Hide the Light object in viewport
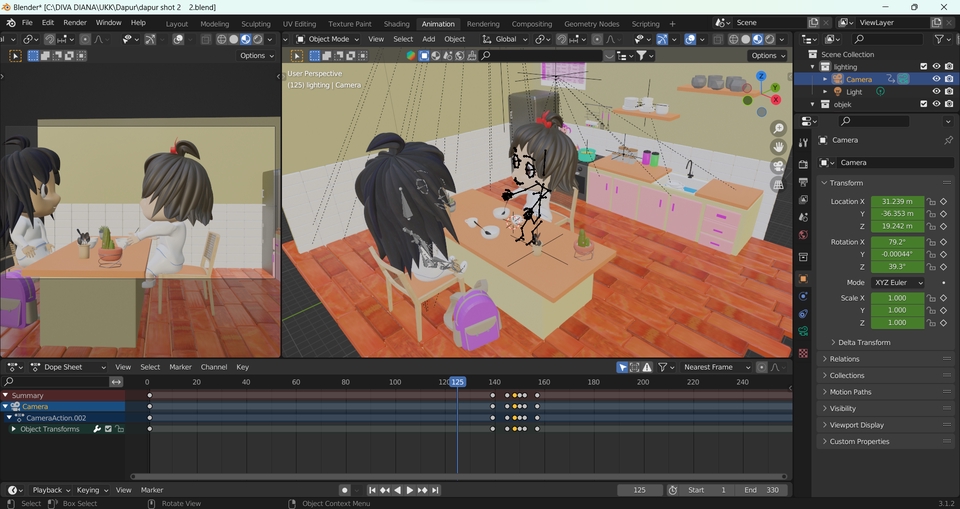The image size is (960, 509). 936,92
